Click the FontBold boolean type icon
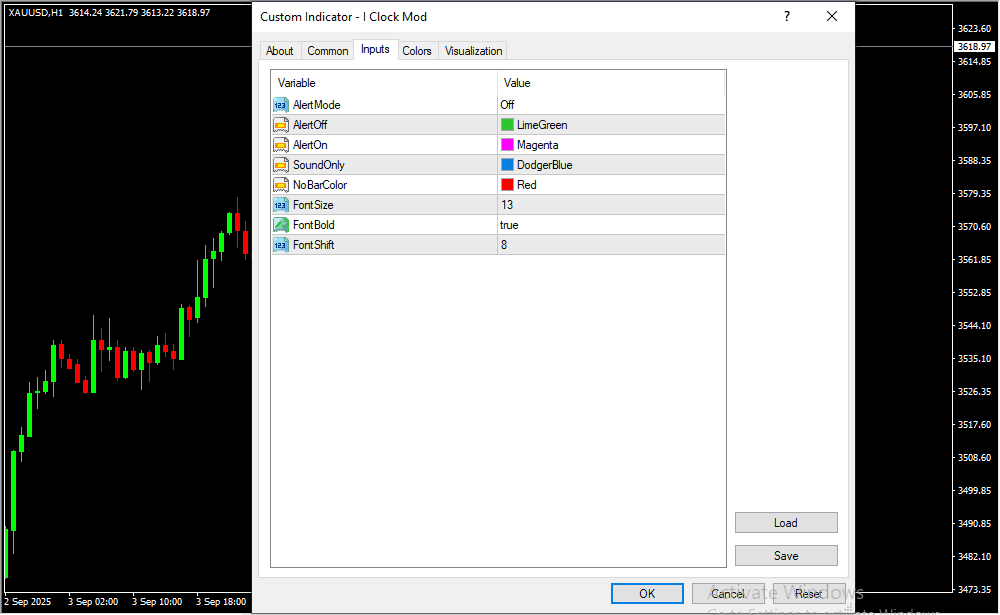The width and height of the screenshot is (1000, 615). 280,225
